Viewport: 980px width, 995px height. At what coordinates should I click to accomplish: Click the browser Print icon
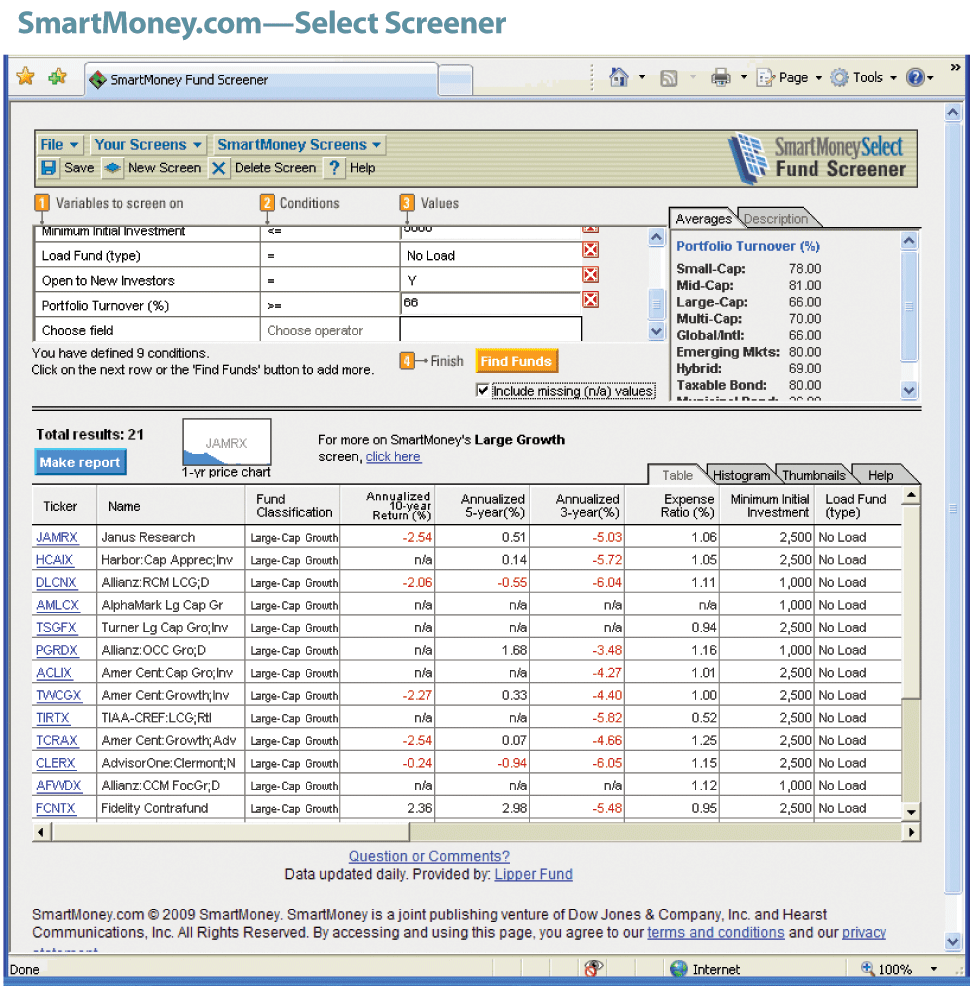tap(720, 77)
